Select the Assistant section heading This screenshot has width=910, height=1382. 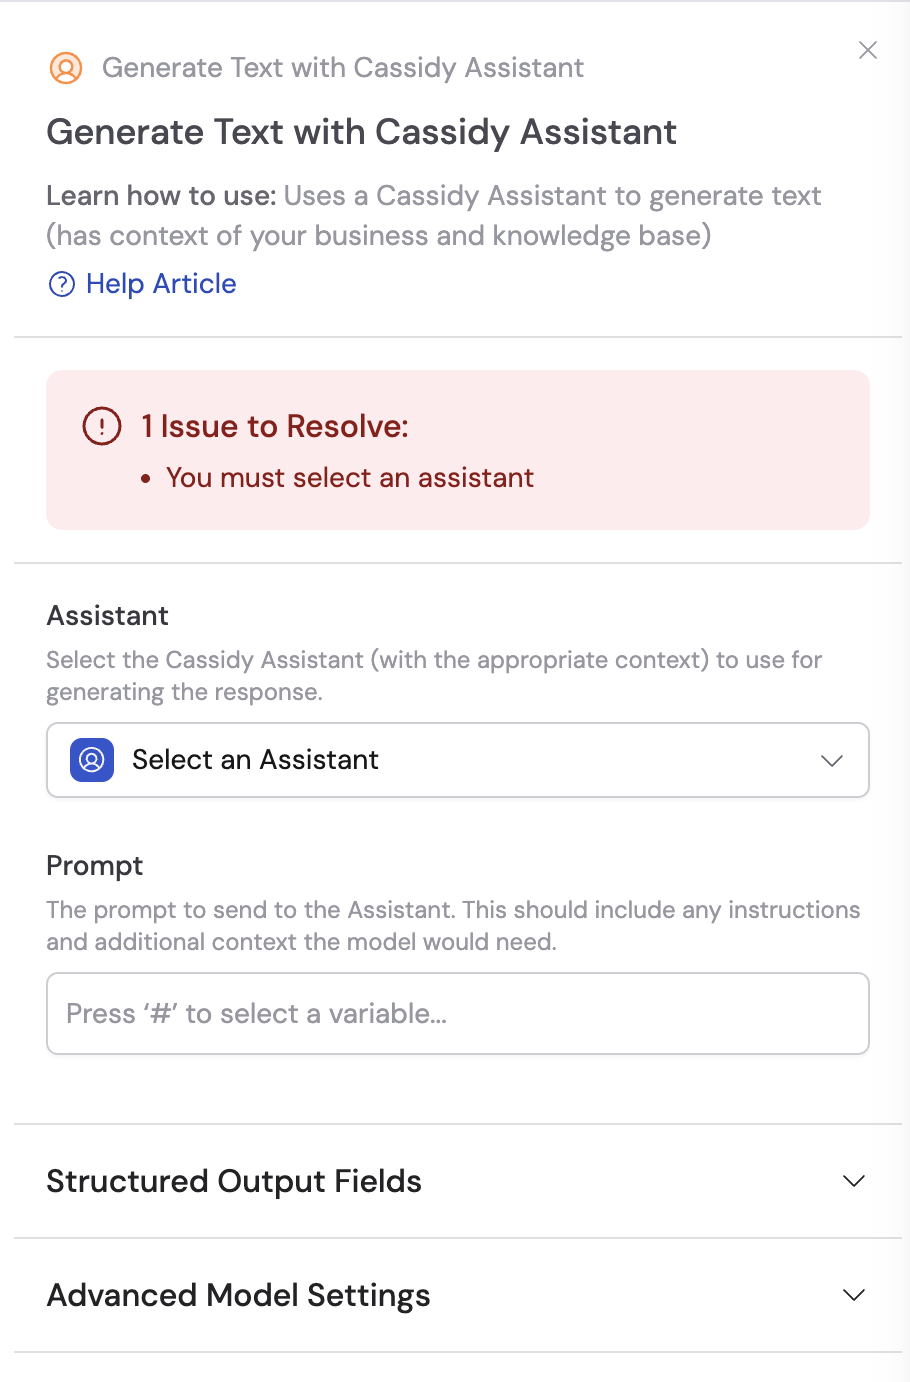[x=107, y=615]
